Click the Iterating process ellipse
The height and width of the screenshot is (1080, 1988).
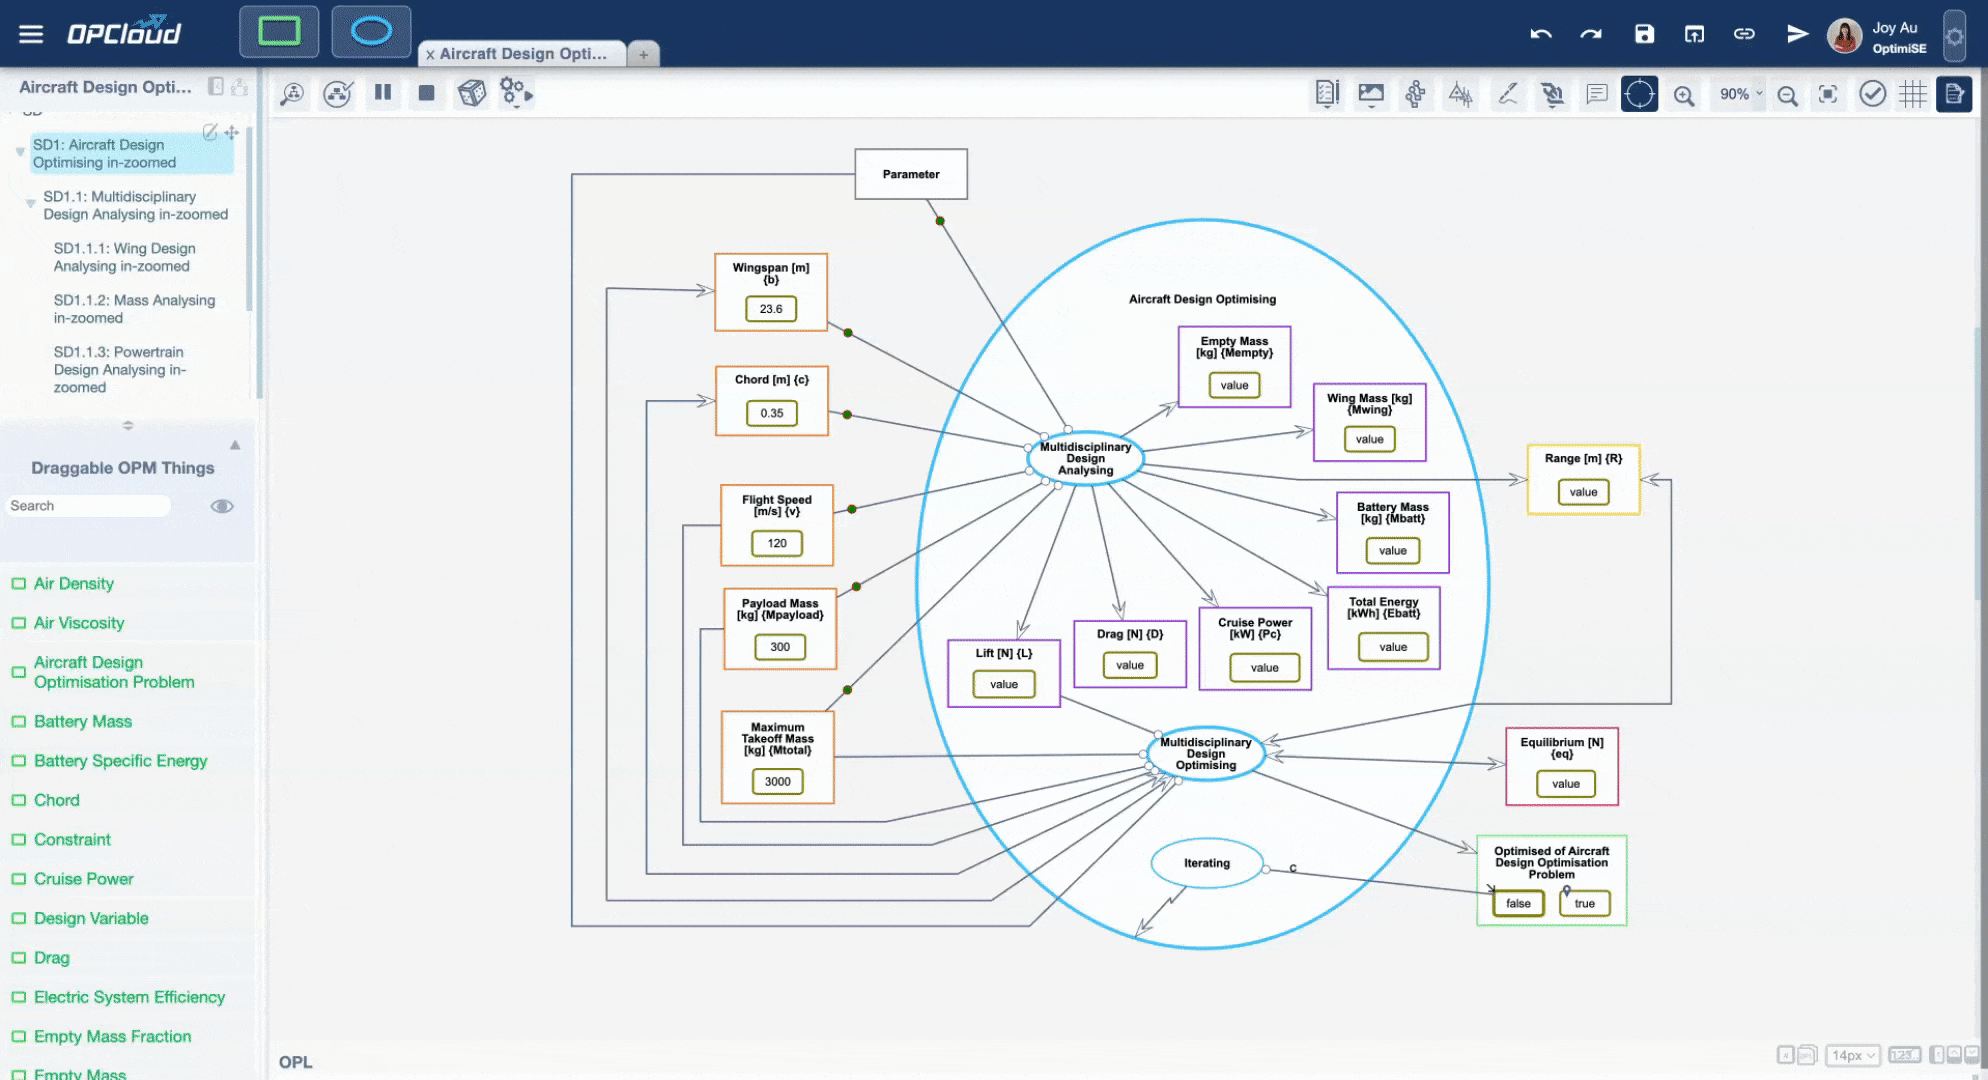1207,863
